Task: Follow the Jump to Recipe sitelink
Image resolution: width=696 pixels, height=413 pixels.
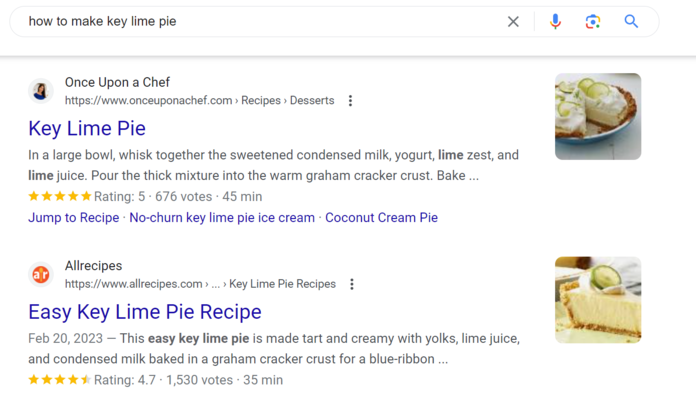Action: (73, 217)
